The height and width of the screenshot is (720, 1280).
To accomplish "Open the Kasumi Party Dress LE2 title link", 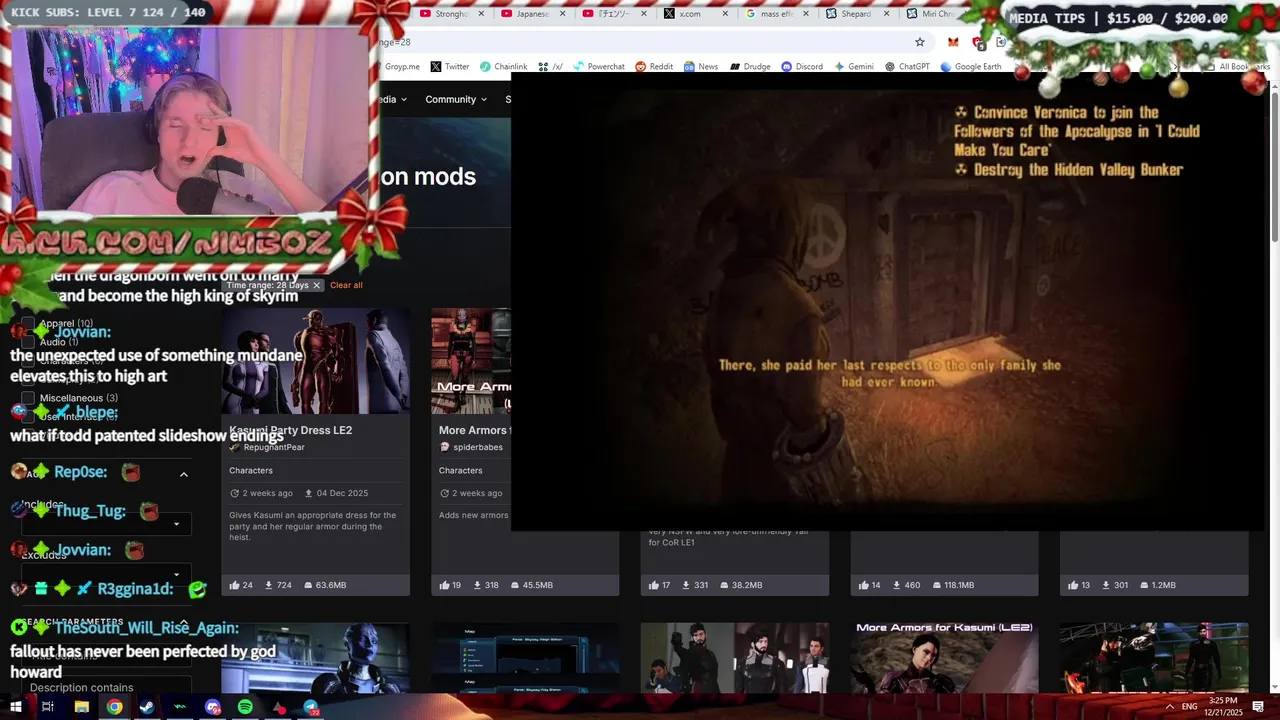I will [x=291, y=430].
